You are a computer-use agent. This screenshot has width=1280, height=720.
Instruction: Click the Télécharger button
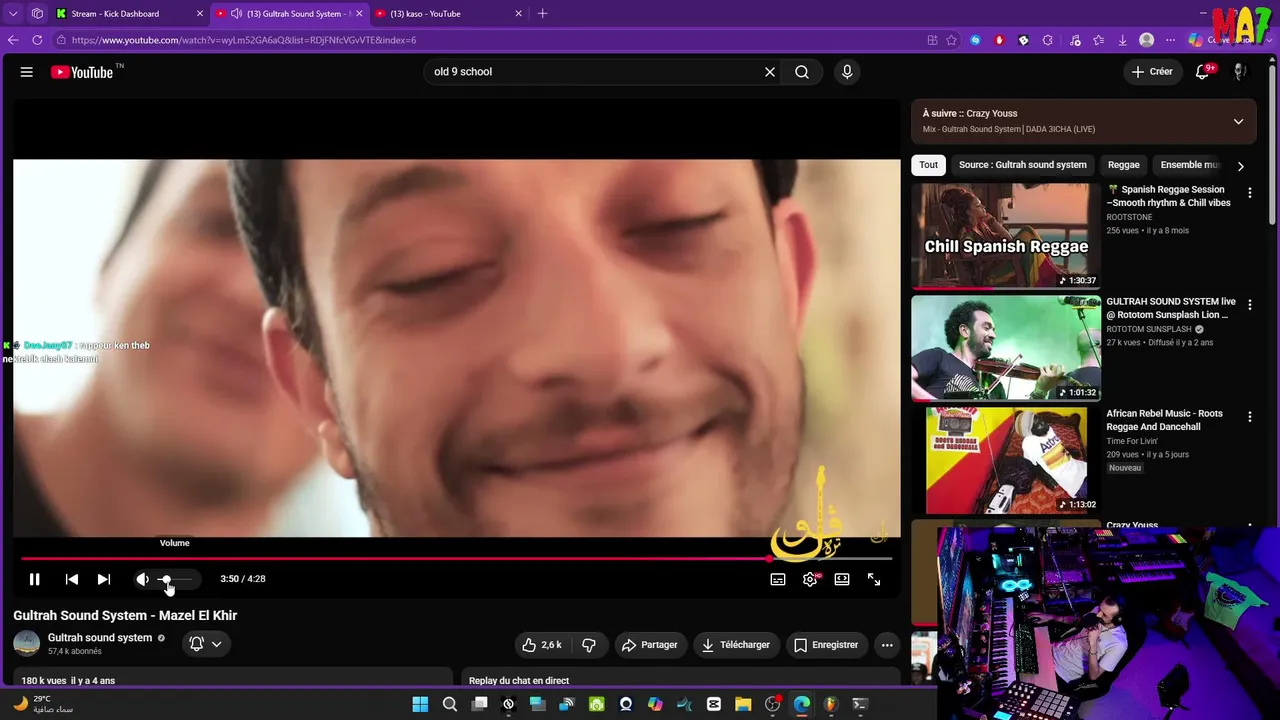[736, 645]
